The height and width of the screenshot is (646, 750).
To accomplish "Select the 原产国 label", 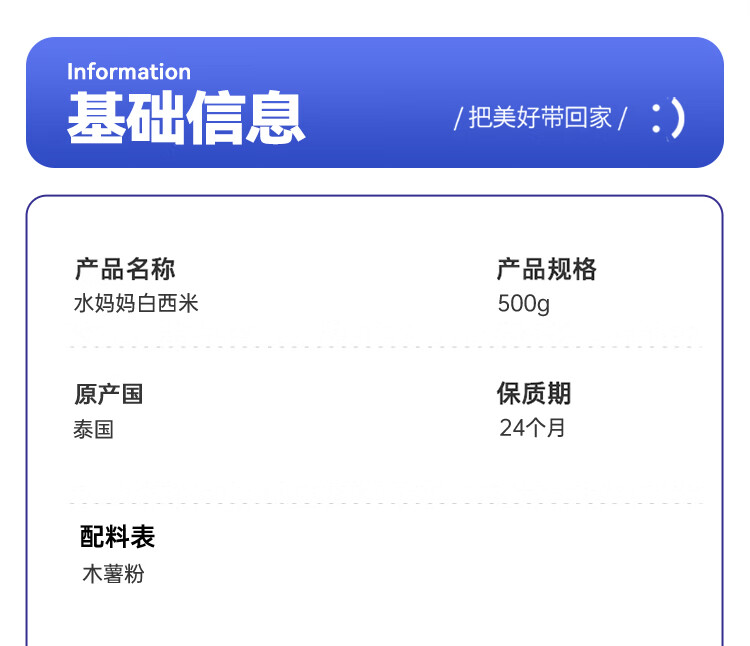I will (109, 394).
